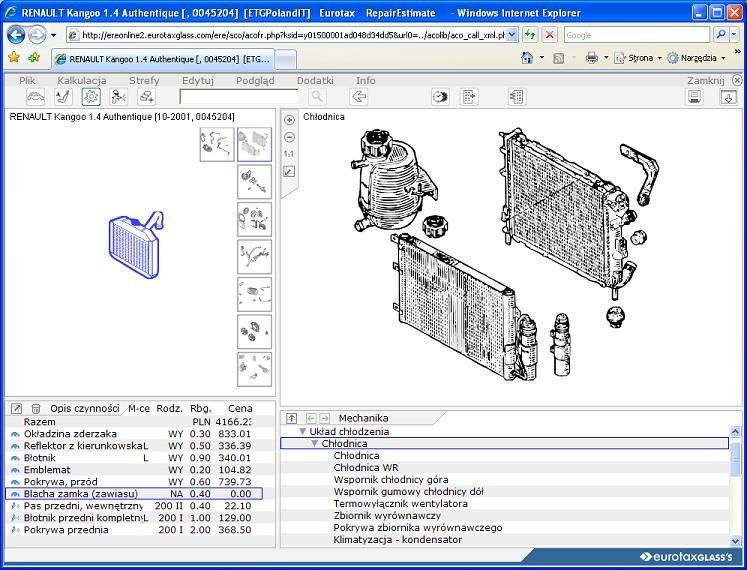Viewport: 747px width, 570px height.
Task: Open the Info menu
Action: click(x=366, y=81)
